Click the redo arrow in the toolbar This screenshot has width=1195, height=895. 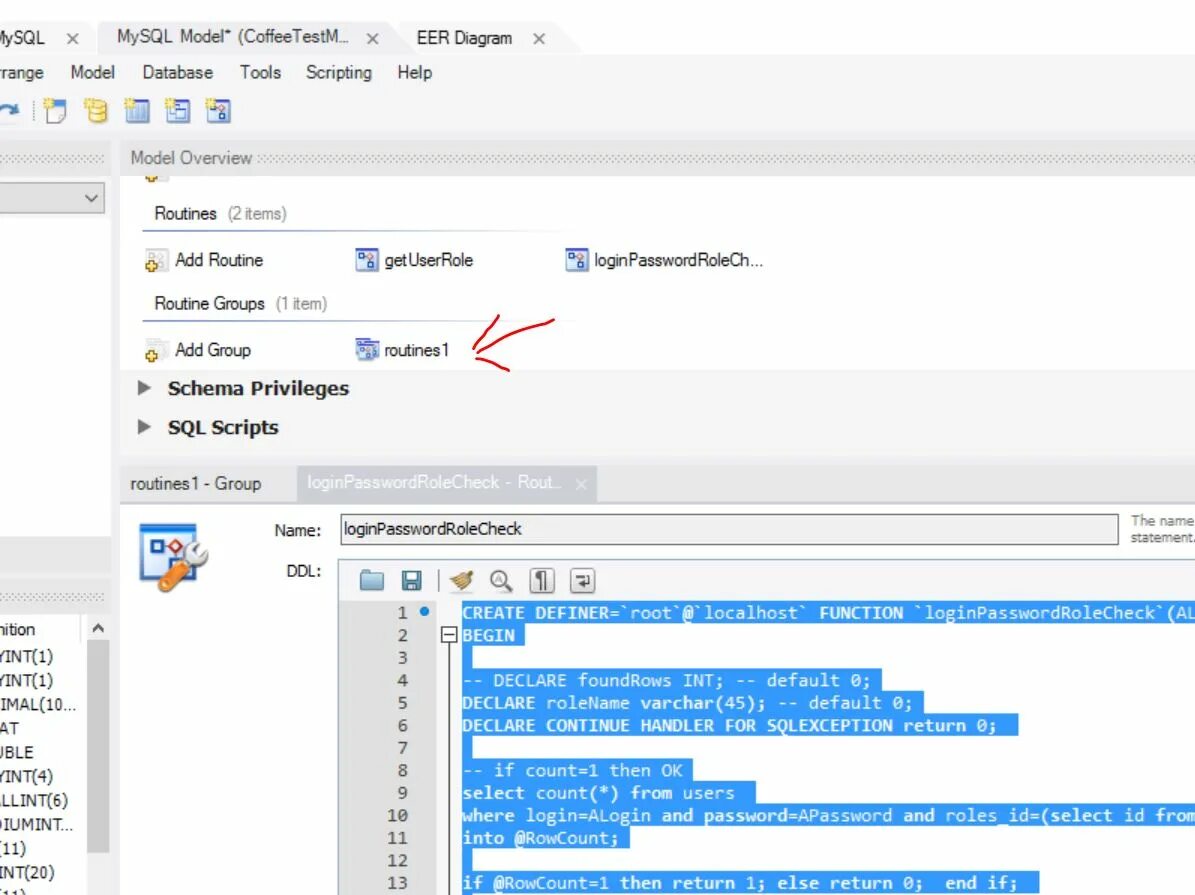click(9, 111)
